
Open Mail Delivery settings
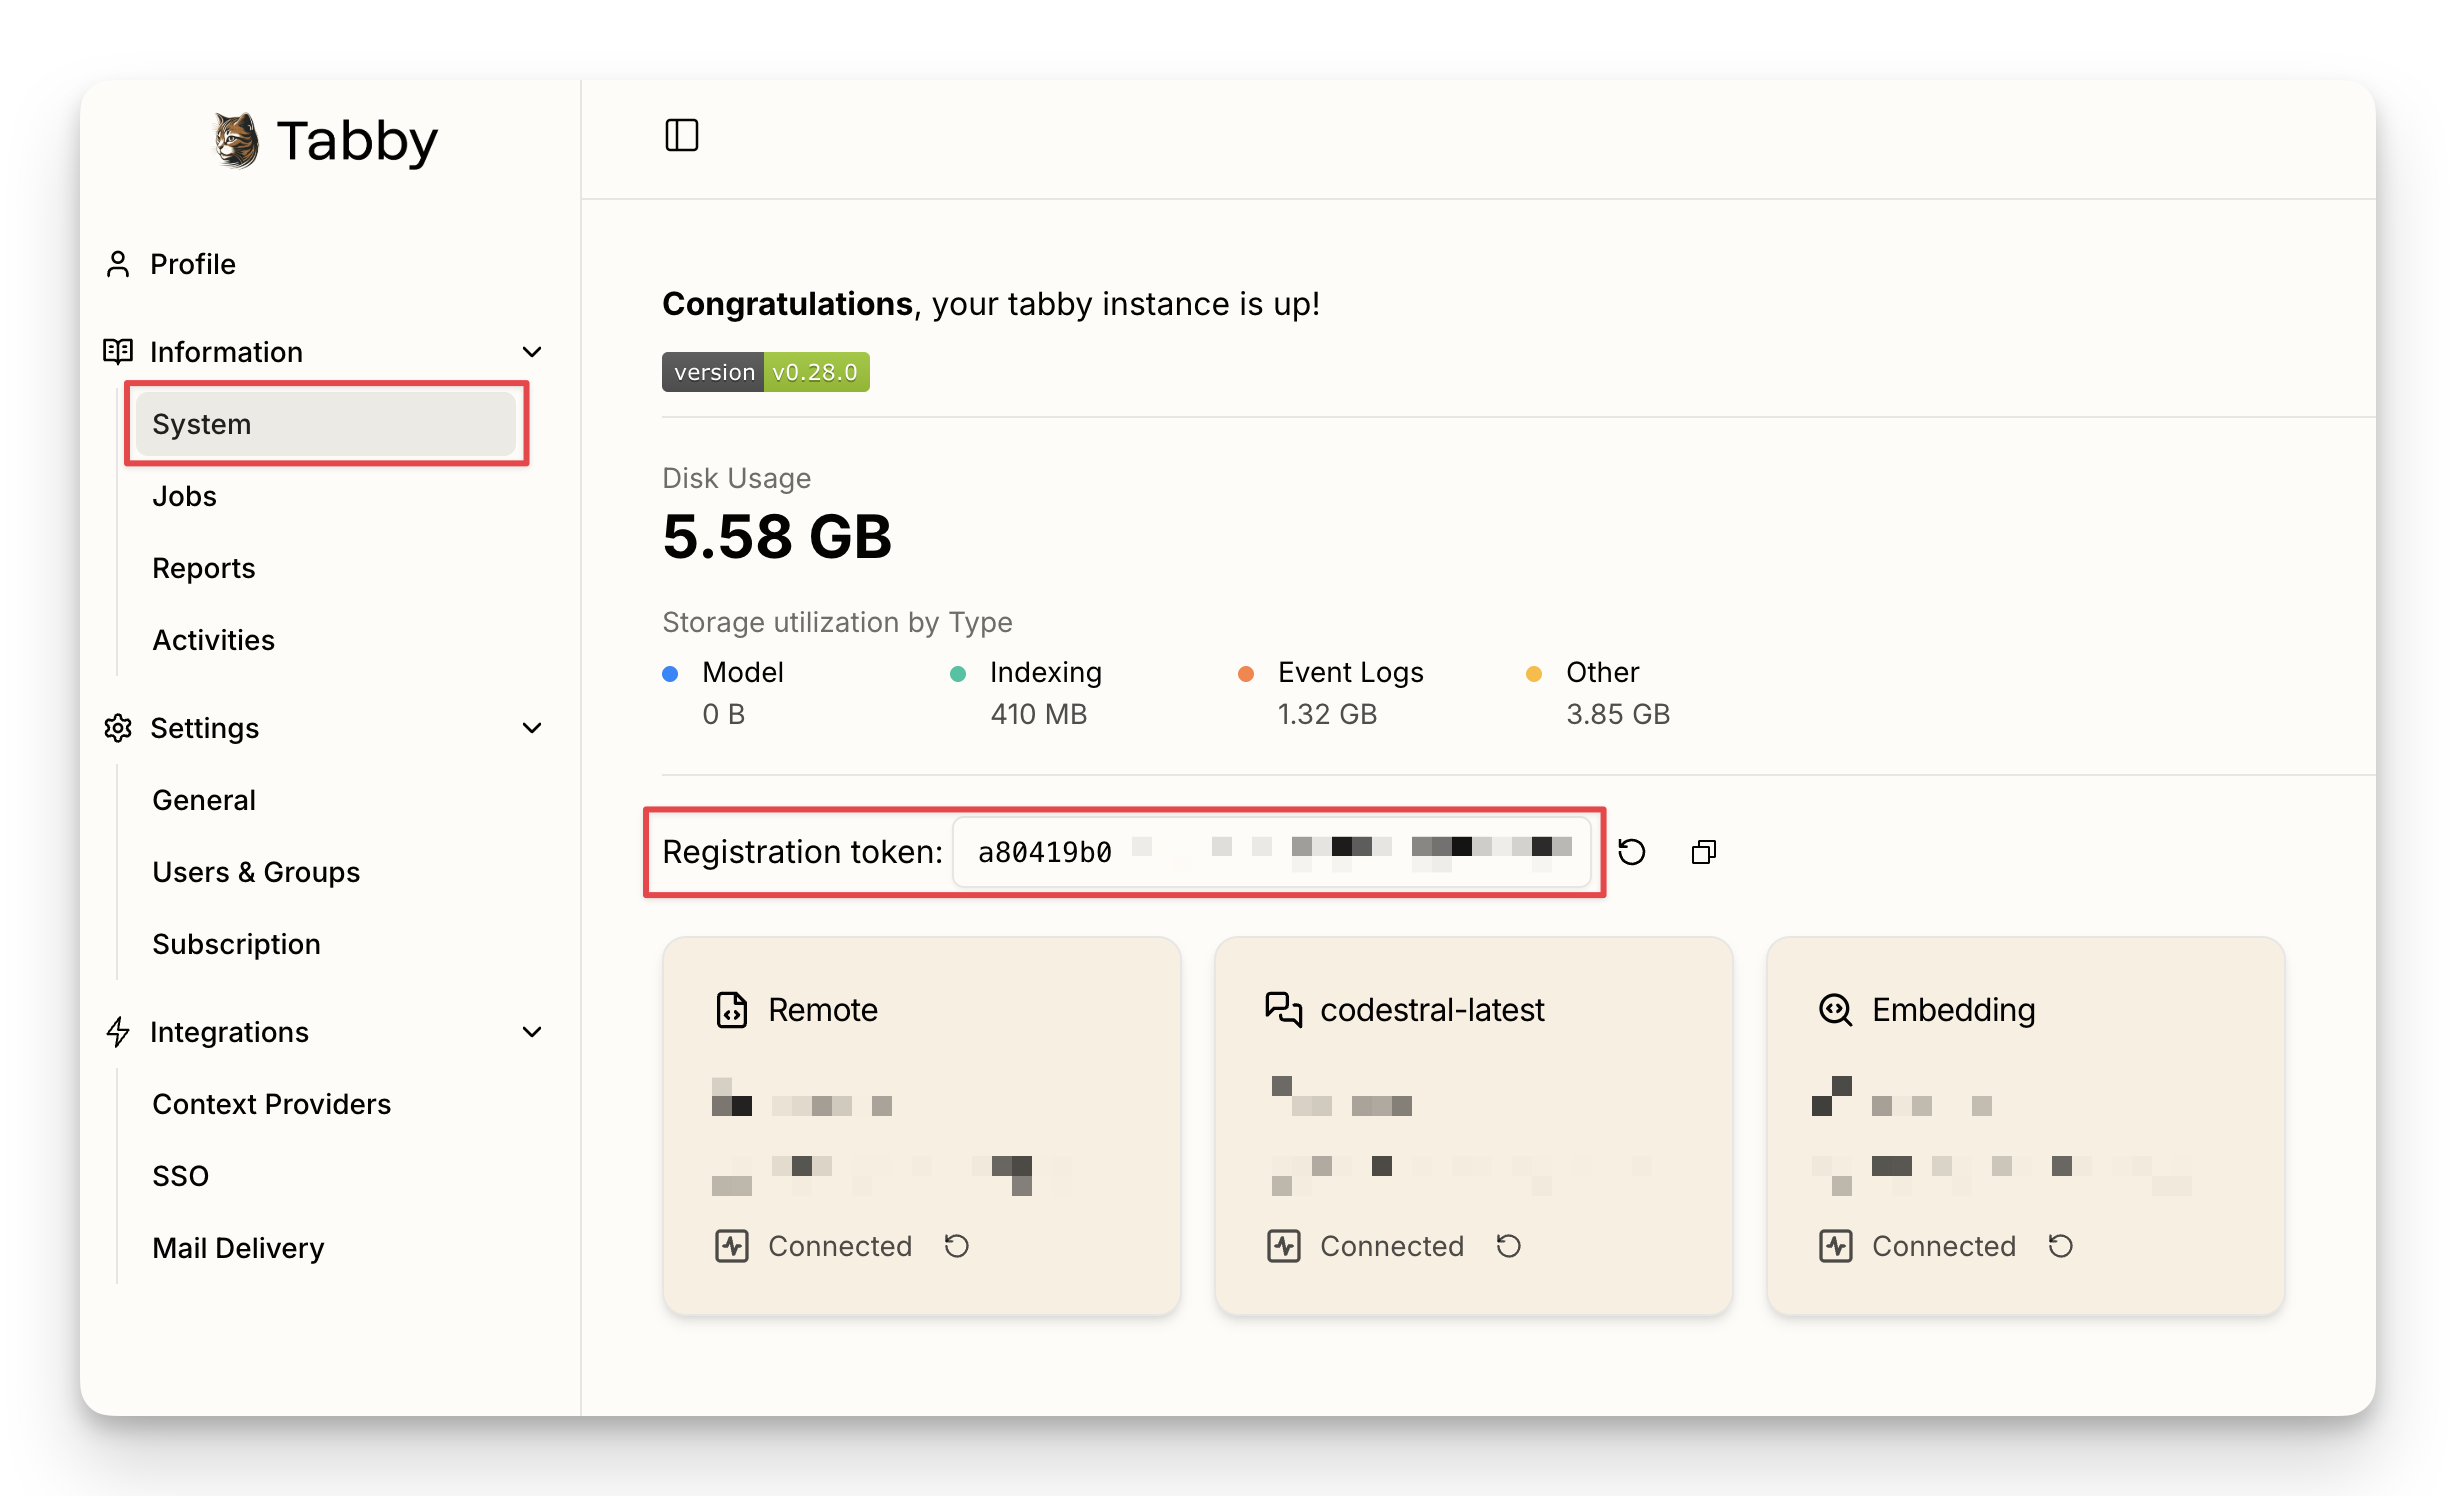238,1248
